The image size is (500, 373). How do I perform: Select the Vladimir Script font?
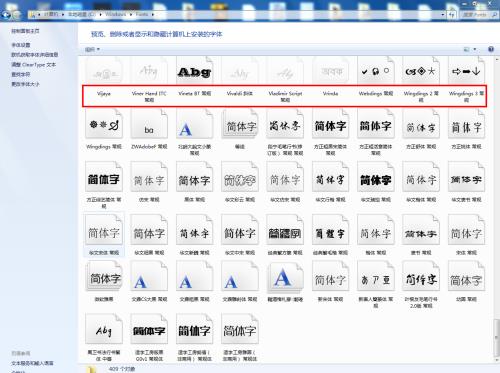click(285, 71)
